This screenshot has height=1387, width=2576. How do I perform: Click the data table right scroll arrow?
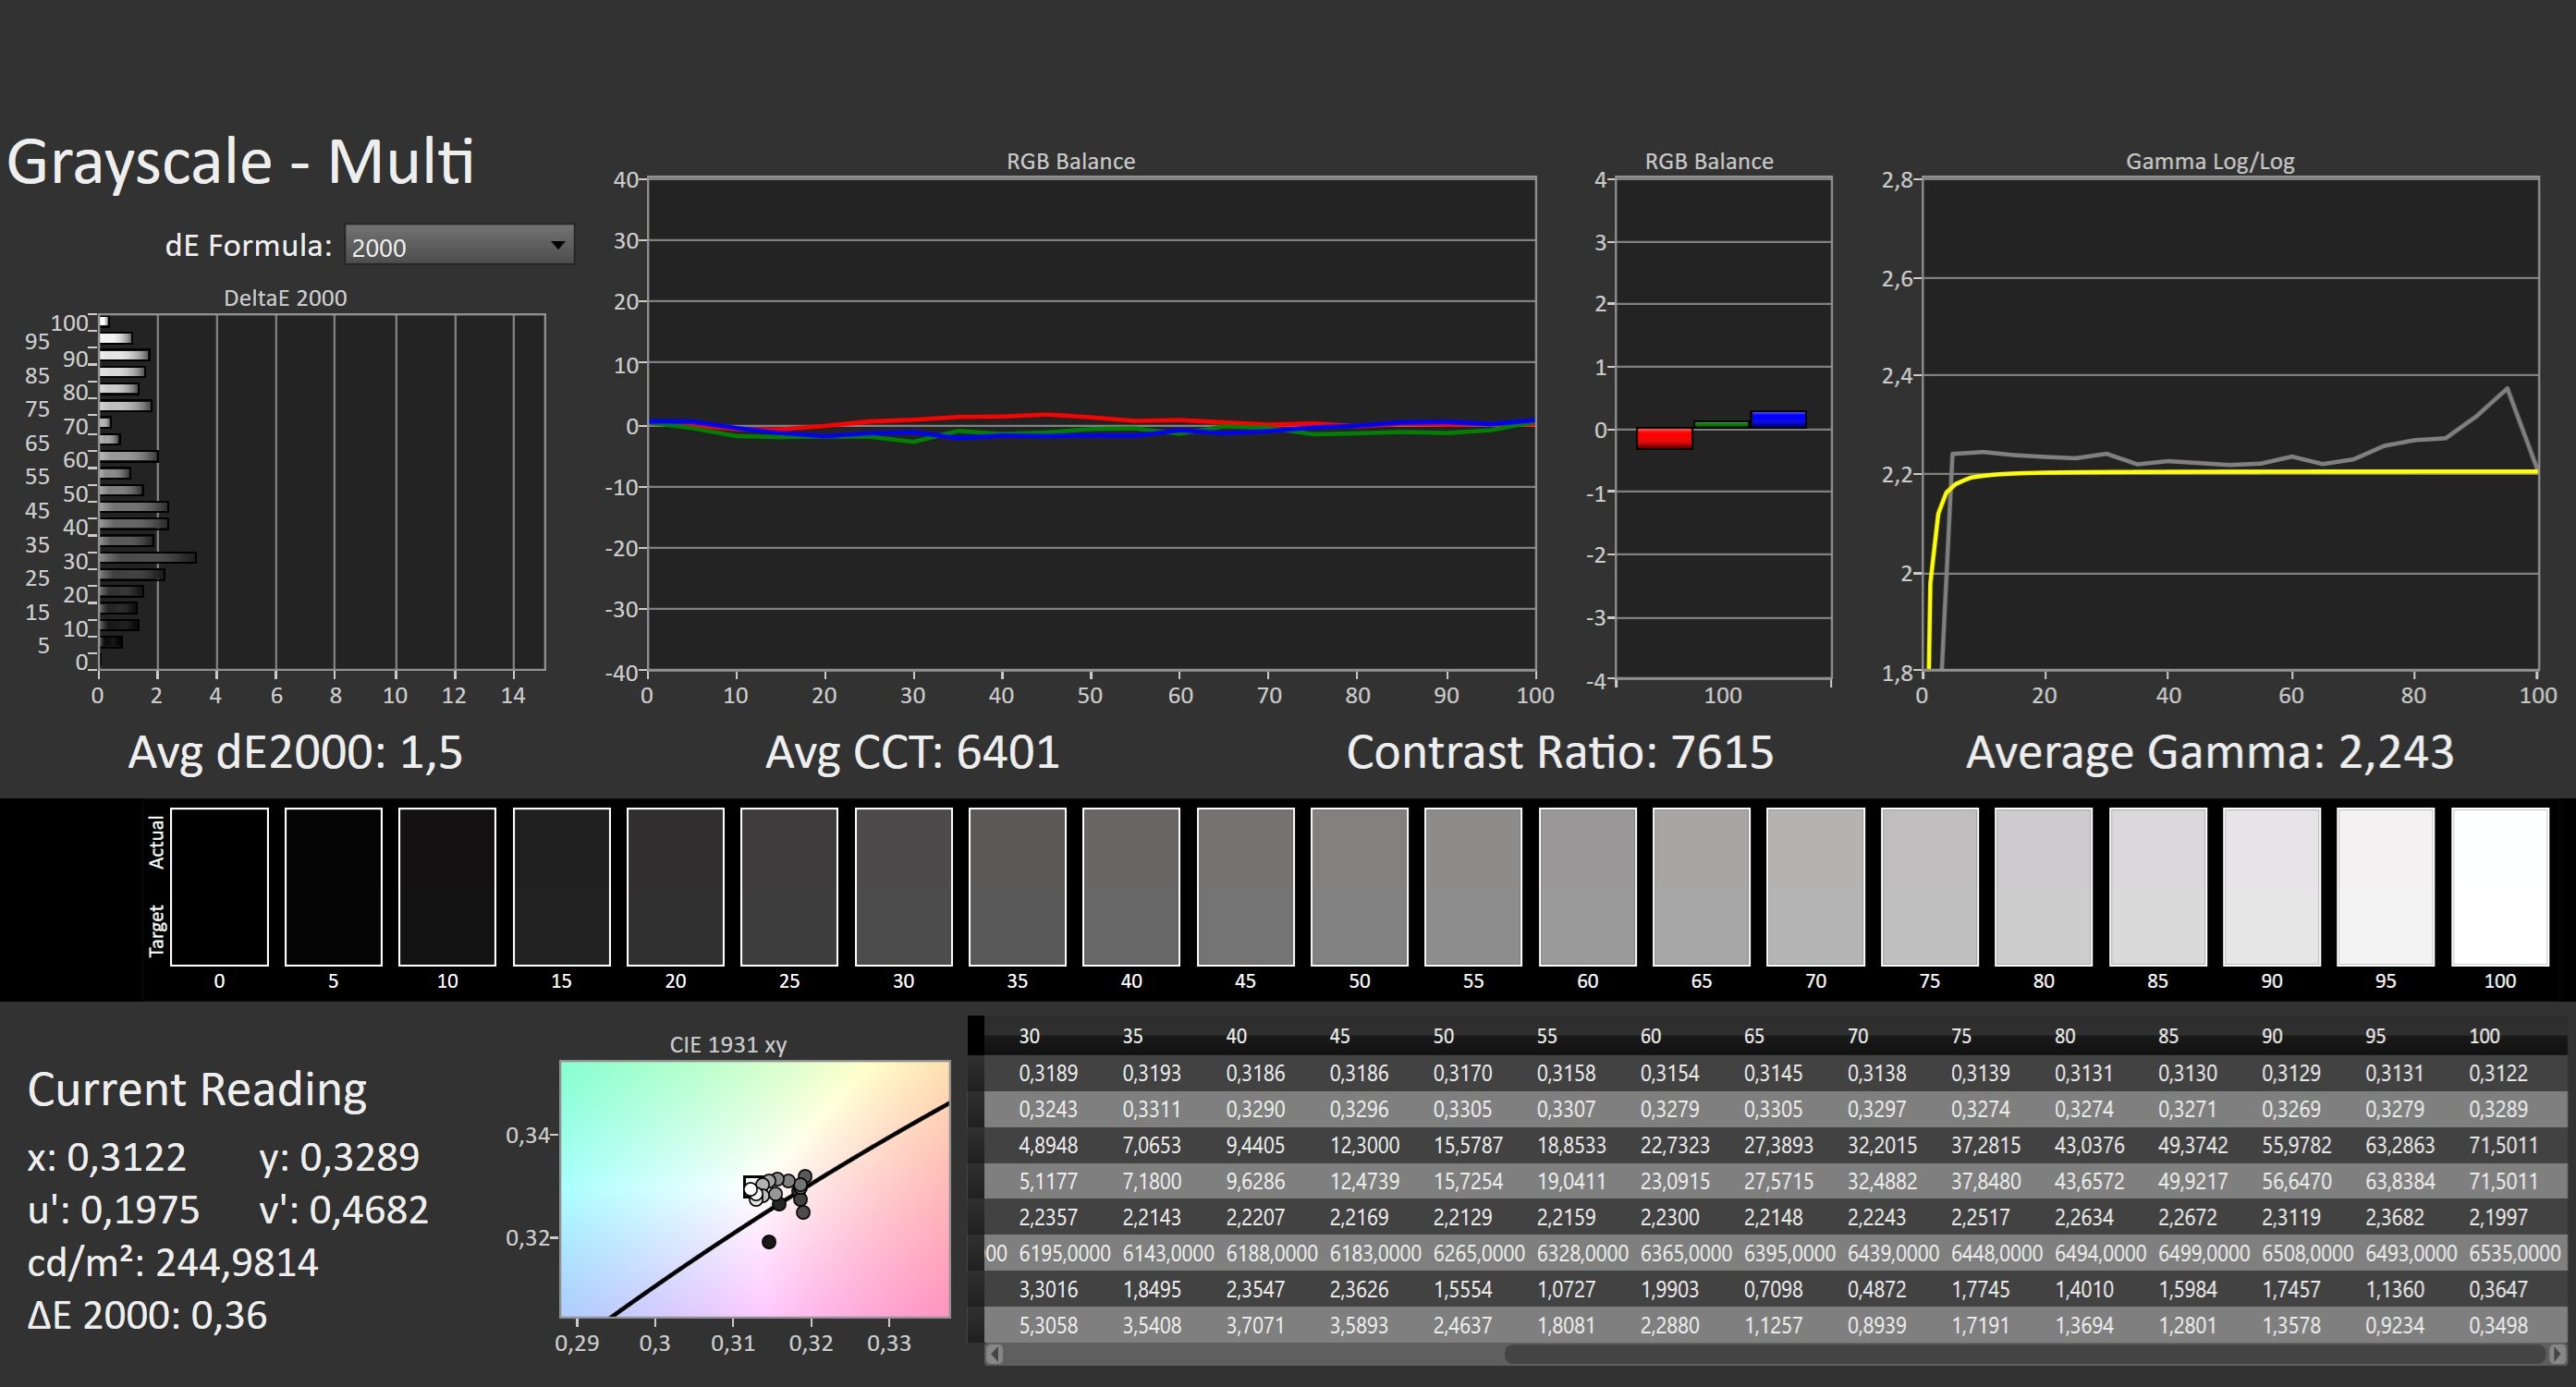2557,1354
